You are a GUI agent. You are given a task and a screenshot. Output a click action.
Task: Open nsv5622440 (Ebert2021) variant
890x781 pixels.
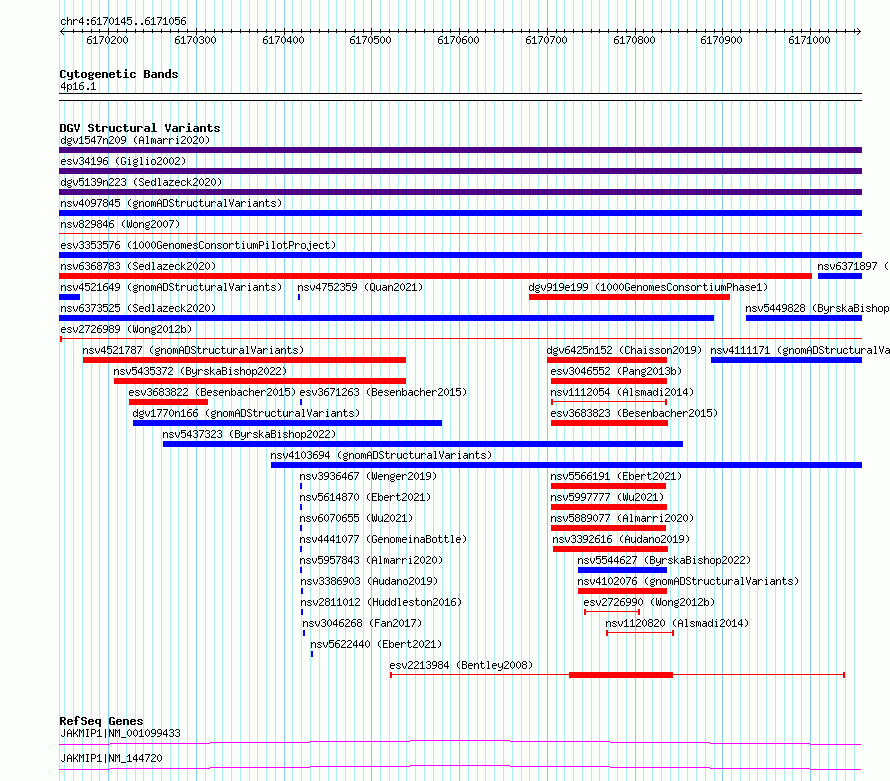click(376, 644)
